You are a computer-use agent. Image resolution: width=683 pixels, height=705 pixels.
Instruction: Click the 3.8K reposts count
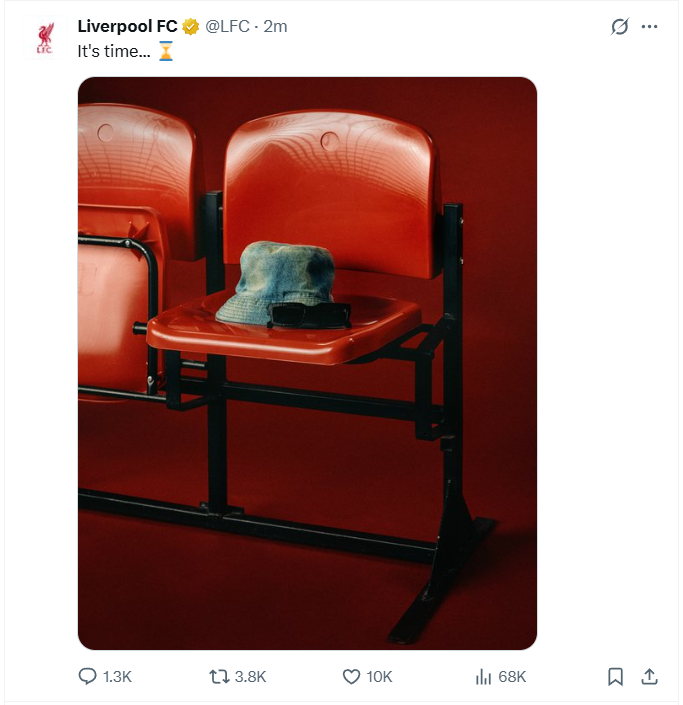click(250, 676)
